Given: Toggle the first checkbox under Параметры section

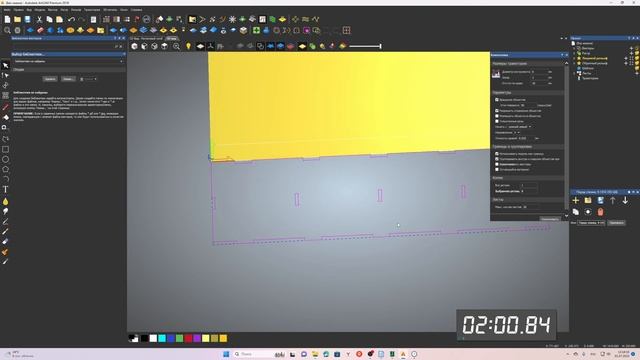Looking at the screenshot, I should point(497,100).
